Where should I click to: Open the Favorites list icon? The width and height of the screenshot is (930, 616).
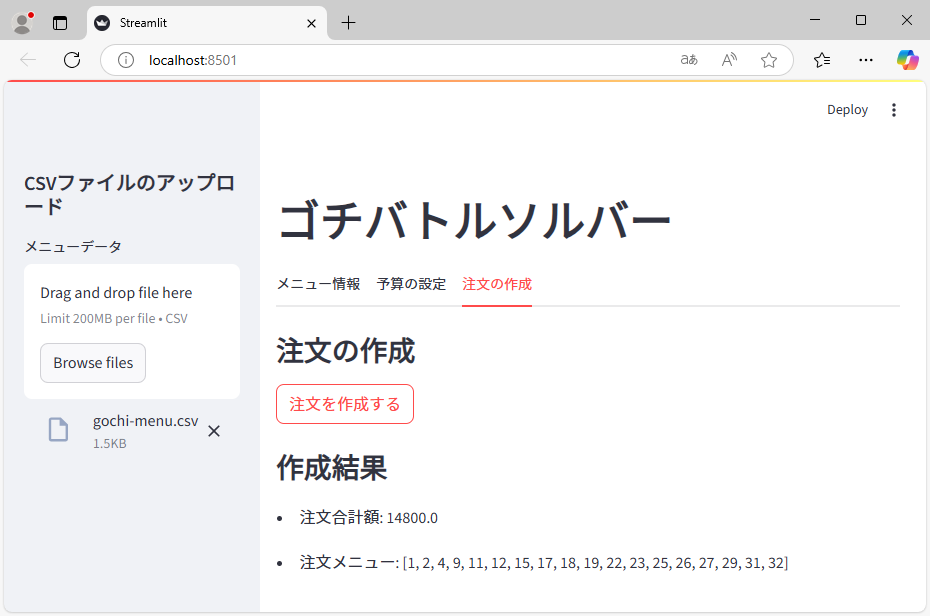[x=822, y=60]
